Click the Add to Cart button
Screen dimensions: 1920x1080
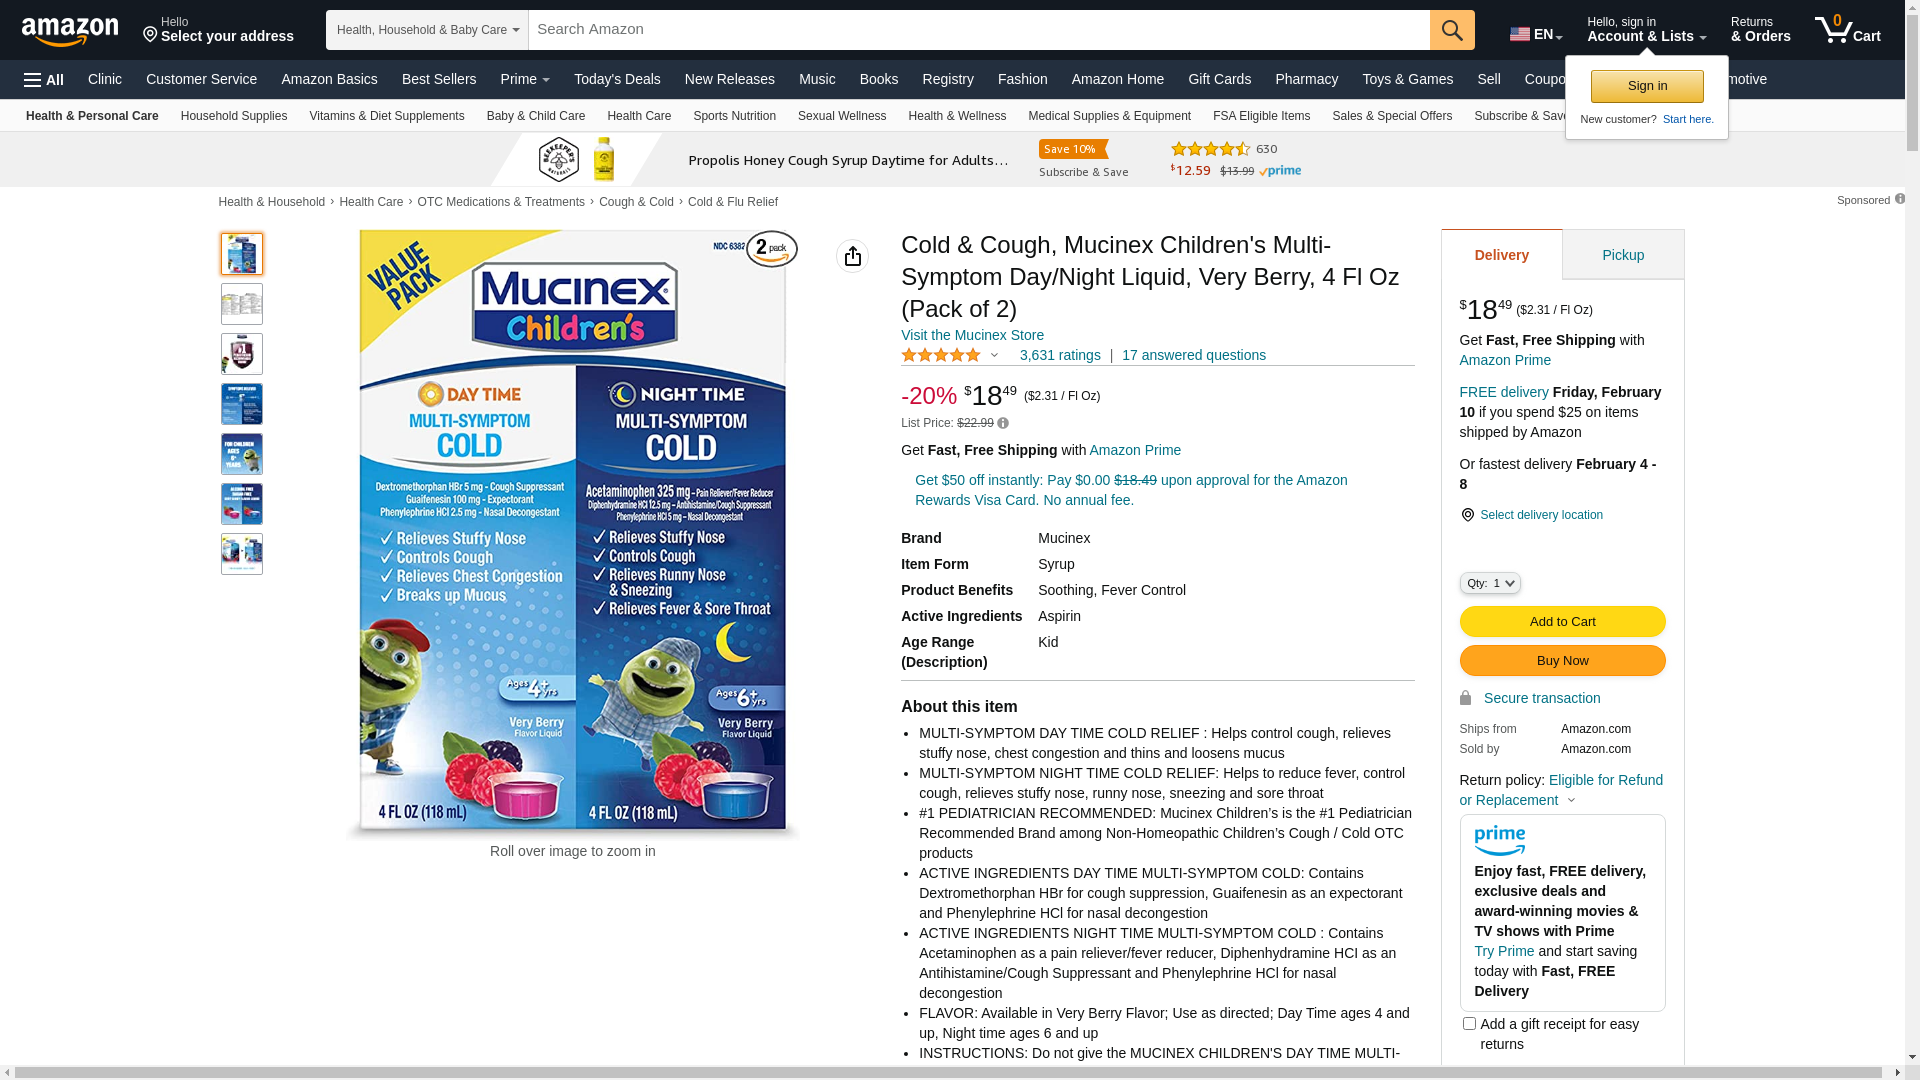(x=1562, y=622)
